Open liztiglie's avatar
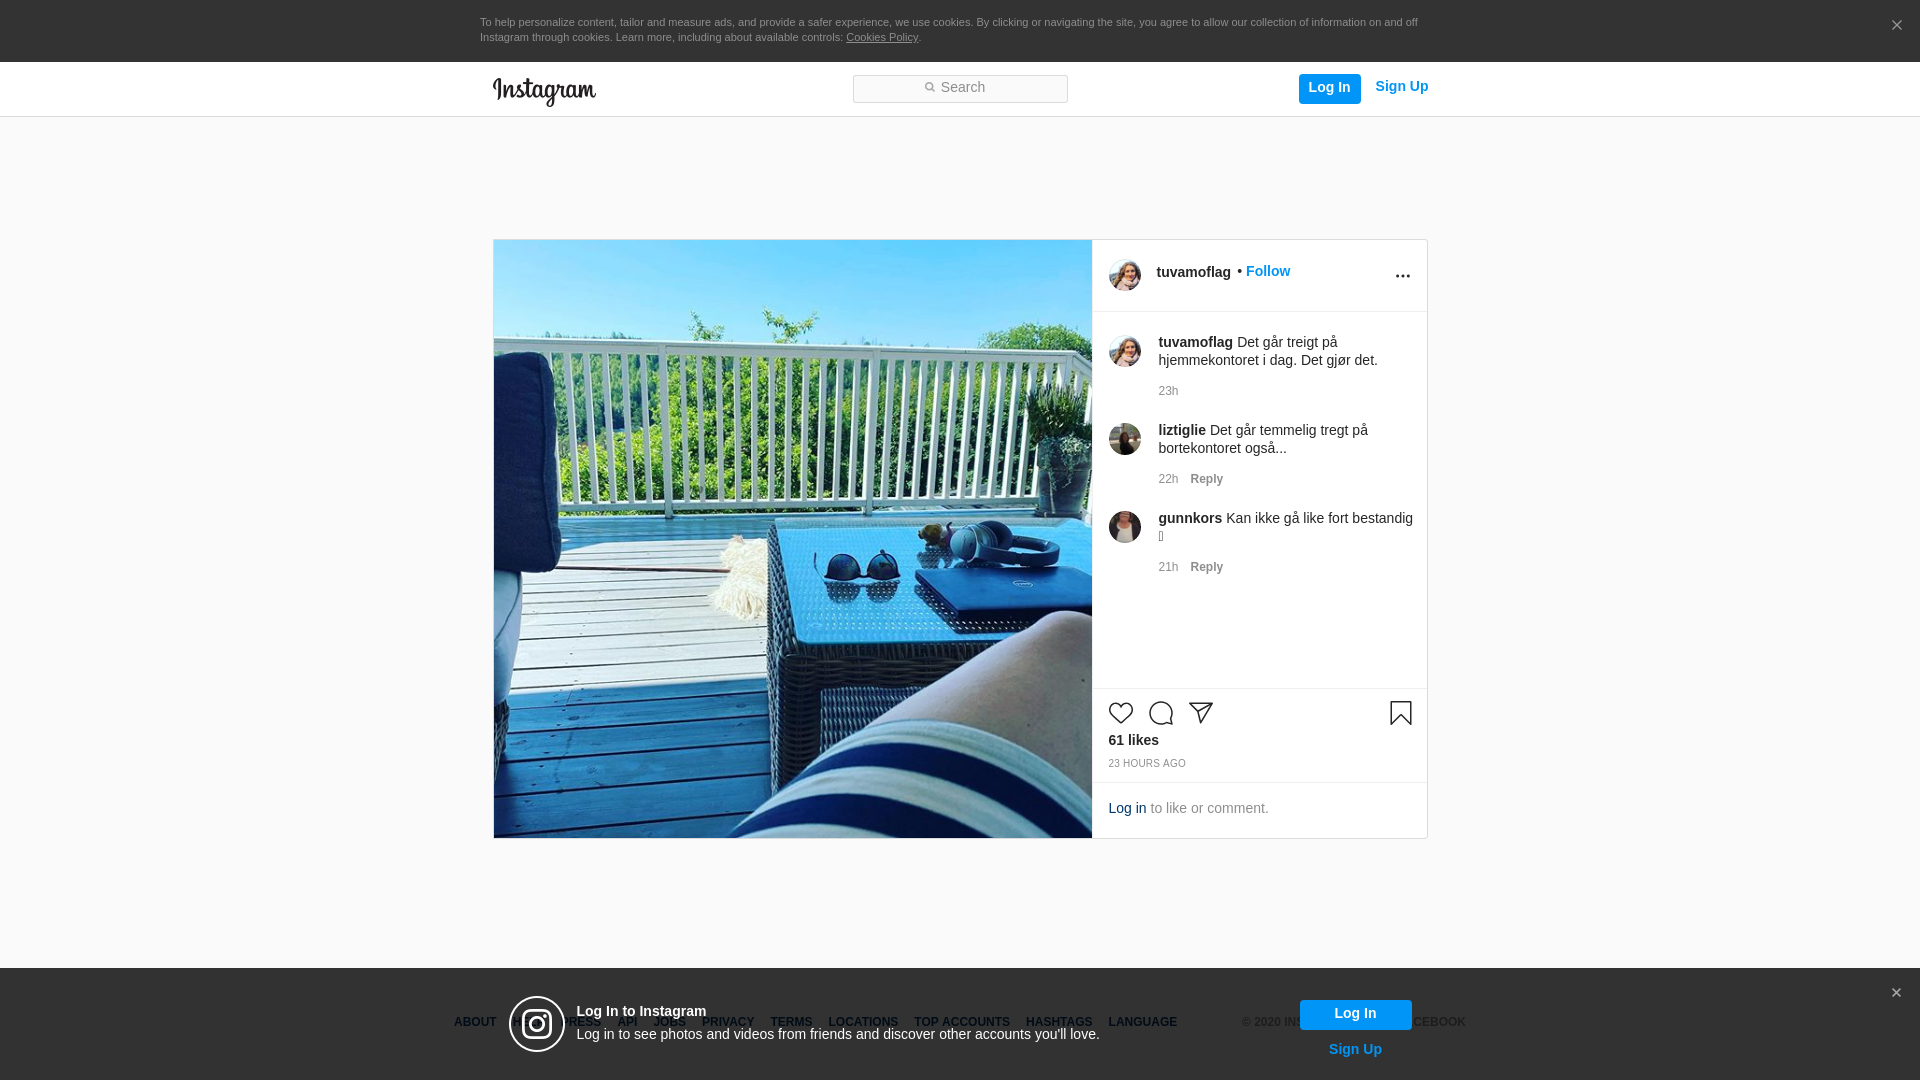The image size is (1920, 1080). click(1124, 439)
